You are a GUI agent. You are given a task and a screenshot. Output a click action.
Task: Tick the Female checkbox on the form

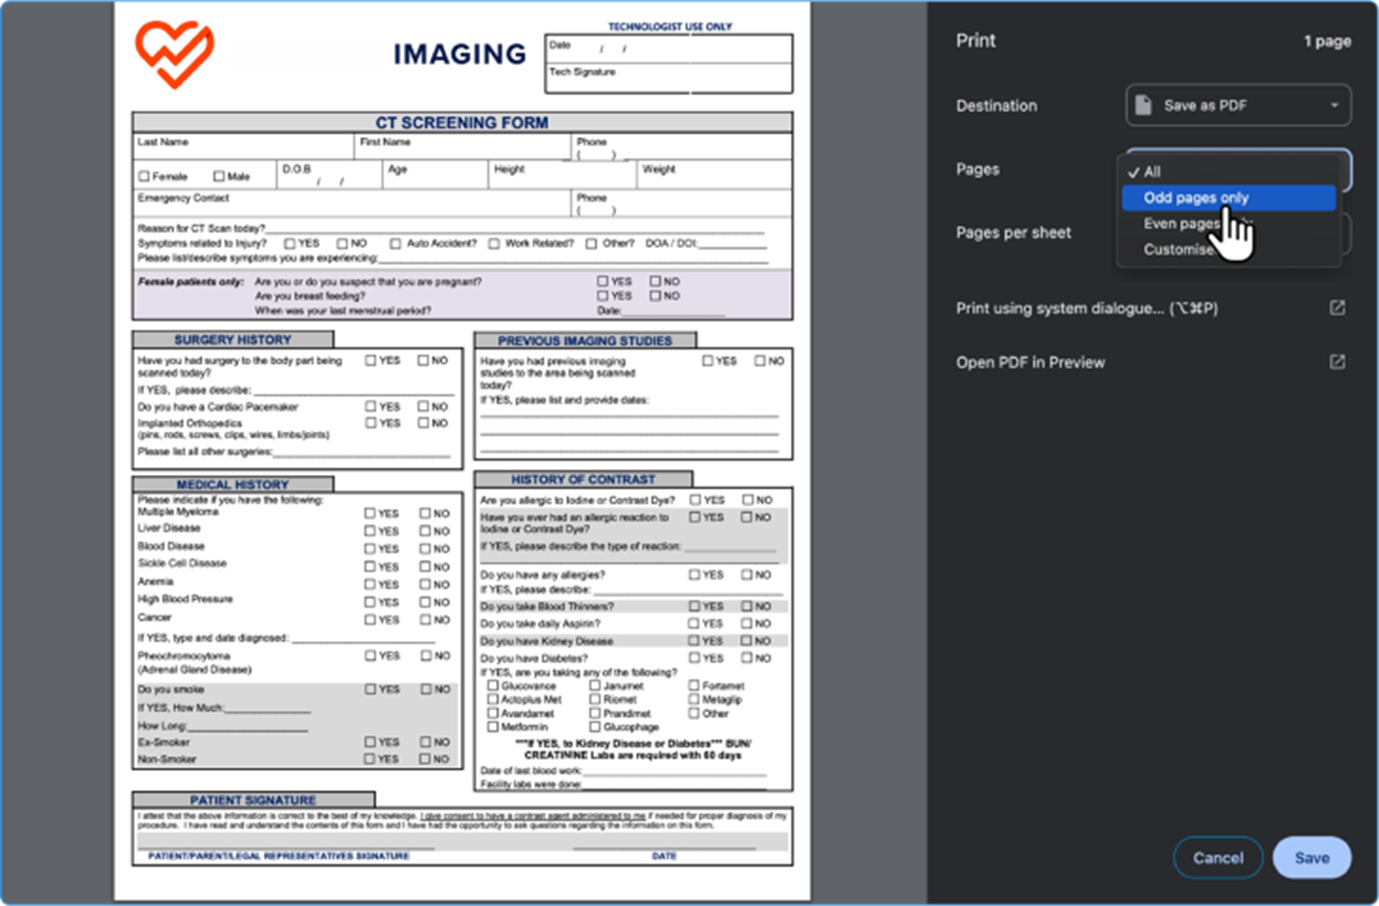point(144,177)
